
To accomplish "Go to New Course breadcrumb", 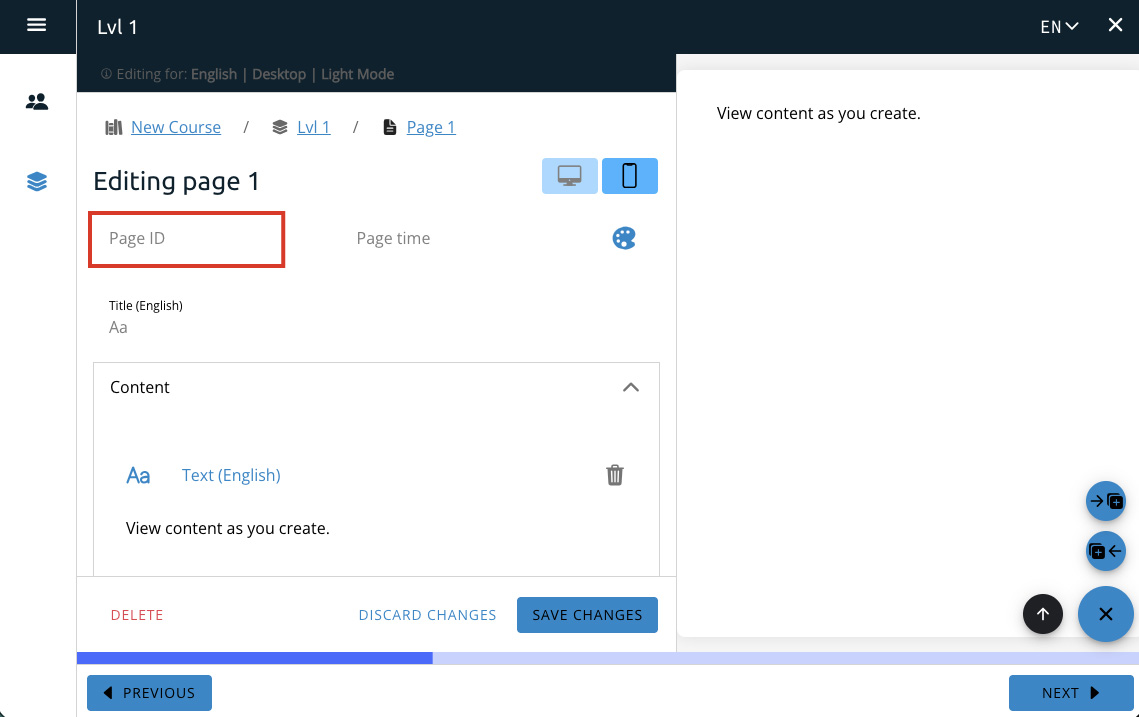I will click(175, 127).
